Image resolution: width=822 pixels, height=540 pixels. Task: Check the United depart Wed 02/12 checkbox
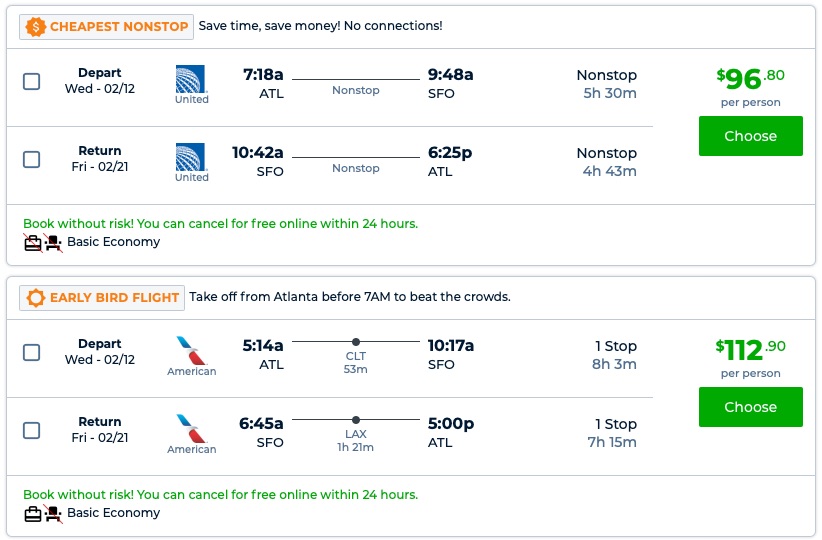click(x=32, y=82)
